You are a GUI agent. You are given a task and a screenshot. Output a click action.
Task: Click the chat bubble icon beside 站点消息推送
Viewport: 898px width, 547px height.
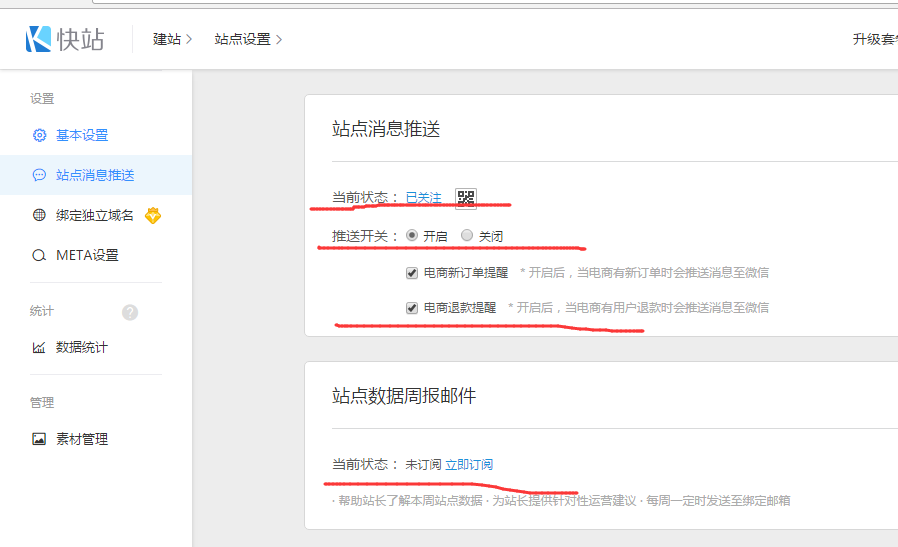(x=39, y=175)
